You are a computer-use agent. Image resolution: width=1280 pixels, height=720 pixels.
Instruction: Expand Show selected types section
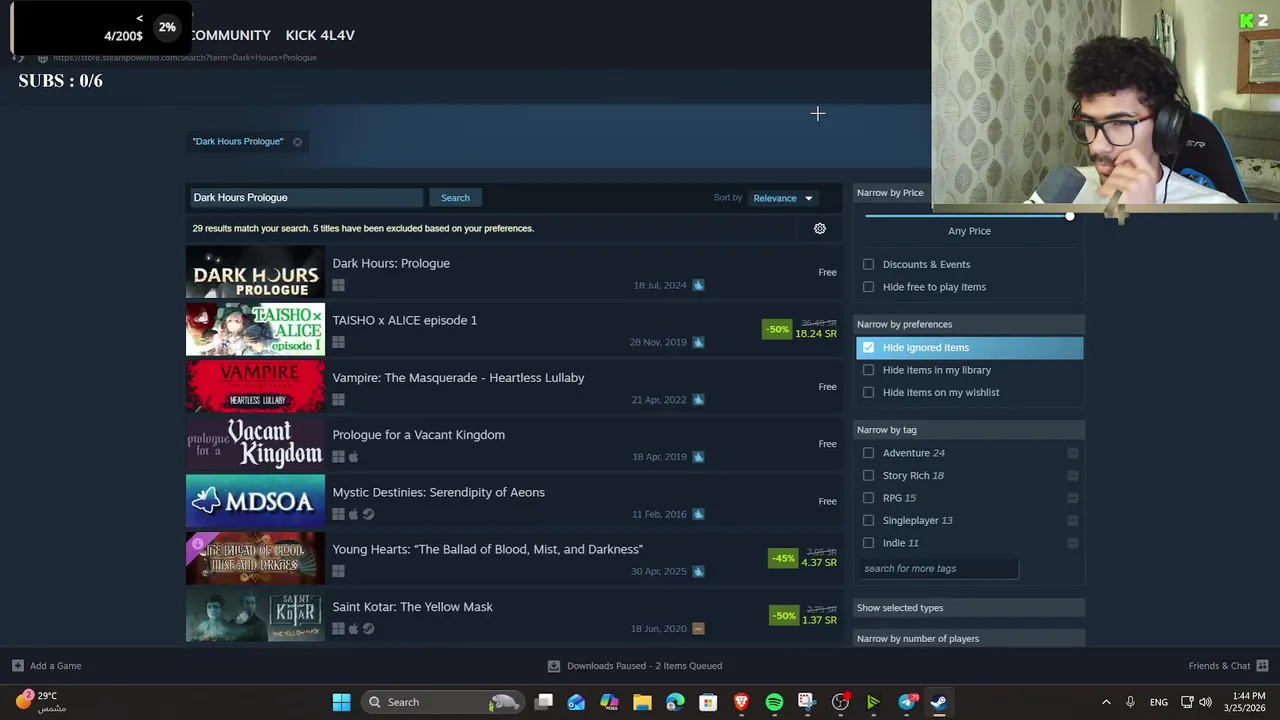969,608
